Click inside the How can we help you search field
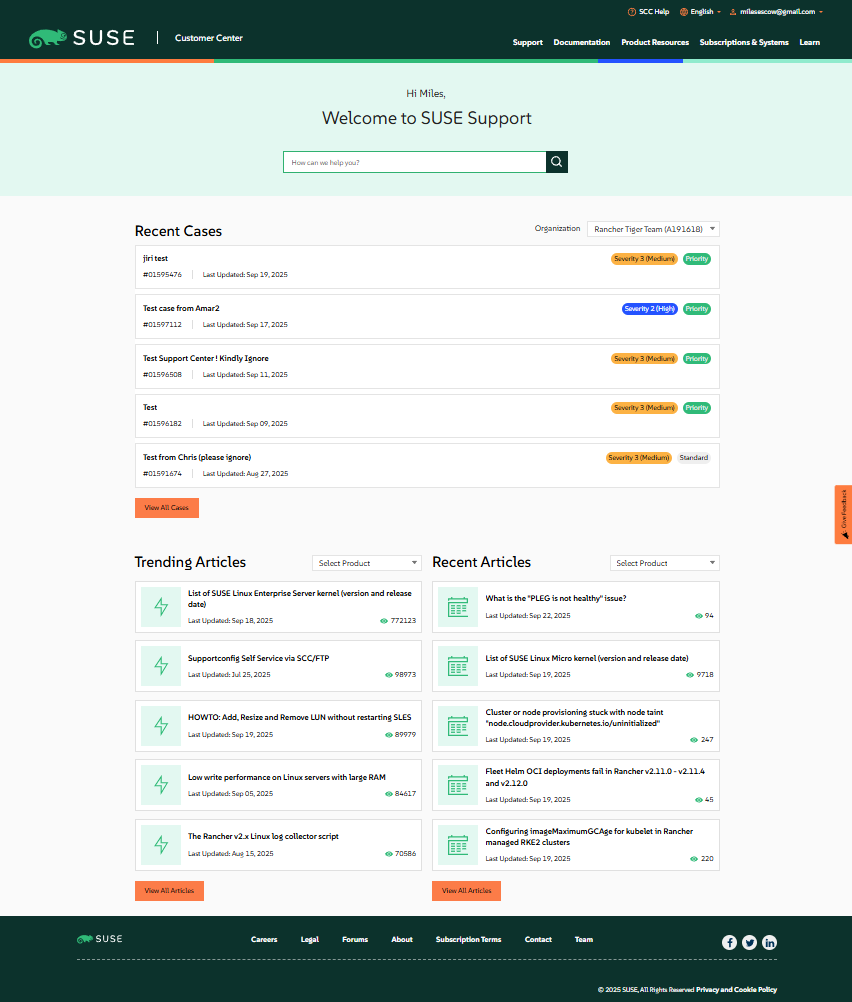This screenshot has height=1002, width=852. [x=414, y=161]
